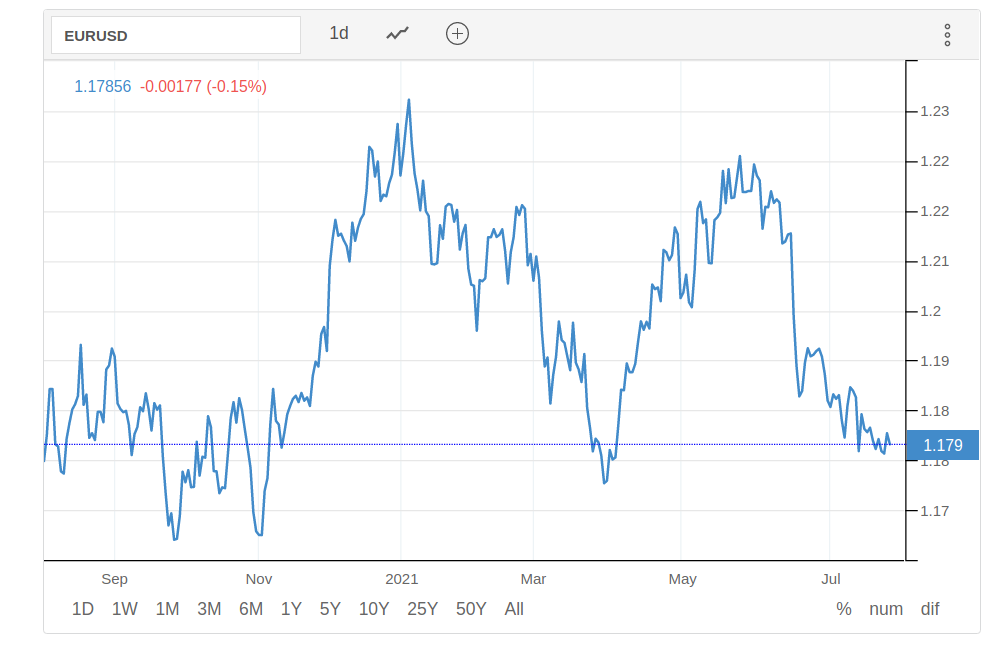This screenshot has height=655, width=985.
Task: Choose the 25Y time range
Action: click(x=423, y=609)
